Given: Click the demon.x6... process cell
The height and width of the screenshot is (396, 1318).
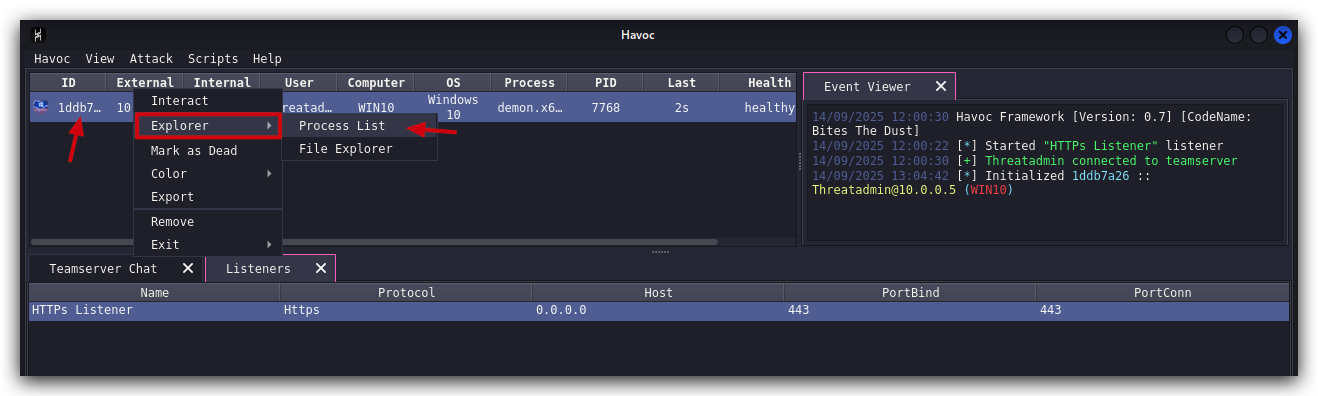Looking at the screenshot, I should coord(529,107).
